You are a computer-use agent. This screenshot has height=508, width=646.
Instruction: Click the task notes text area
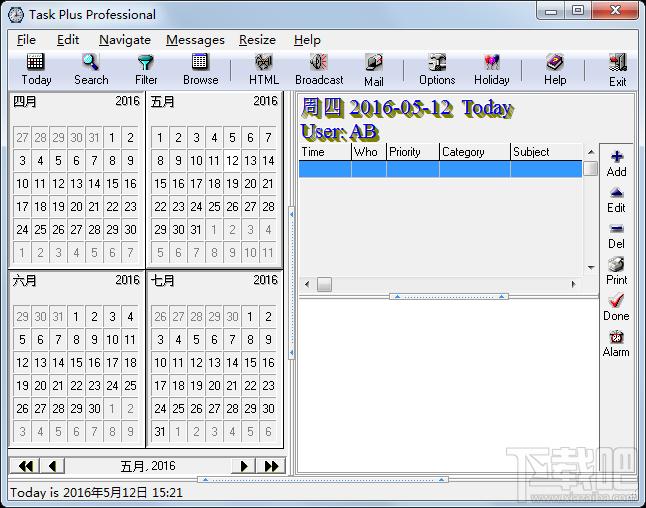coord(448,386)
